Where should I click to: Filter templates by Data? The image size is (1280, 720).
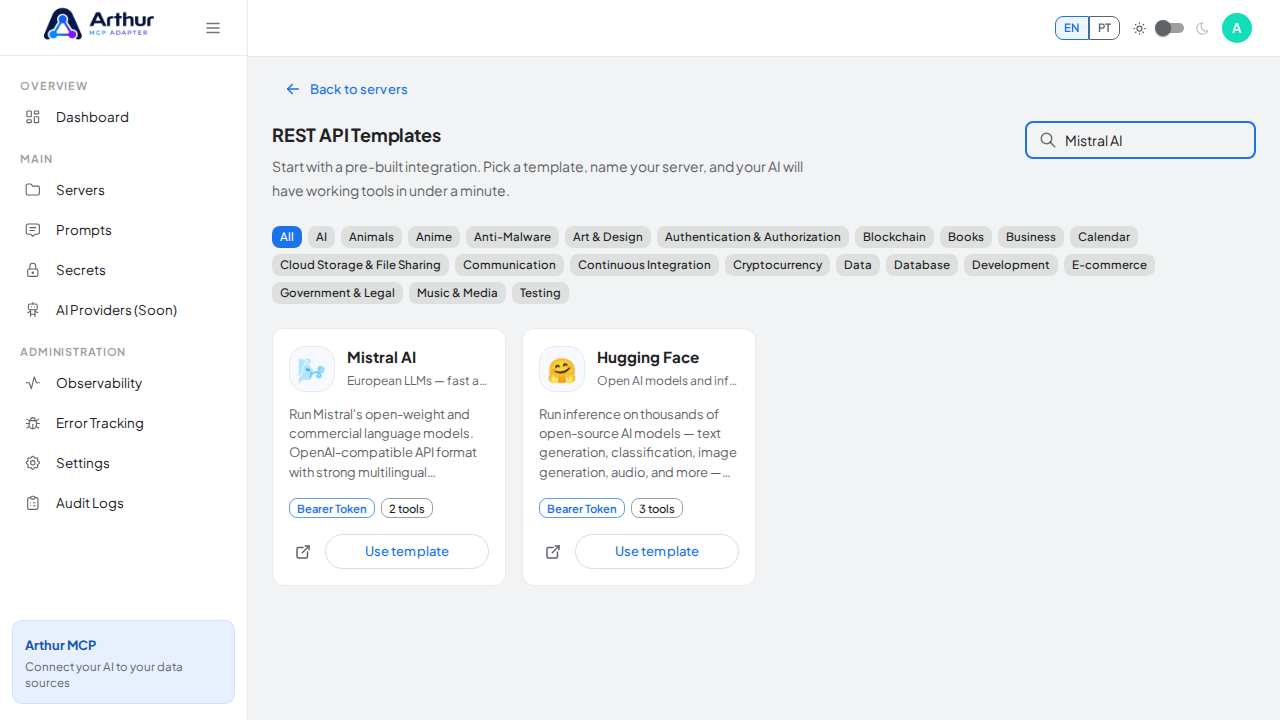tap(858, 265)
